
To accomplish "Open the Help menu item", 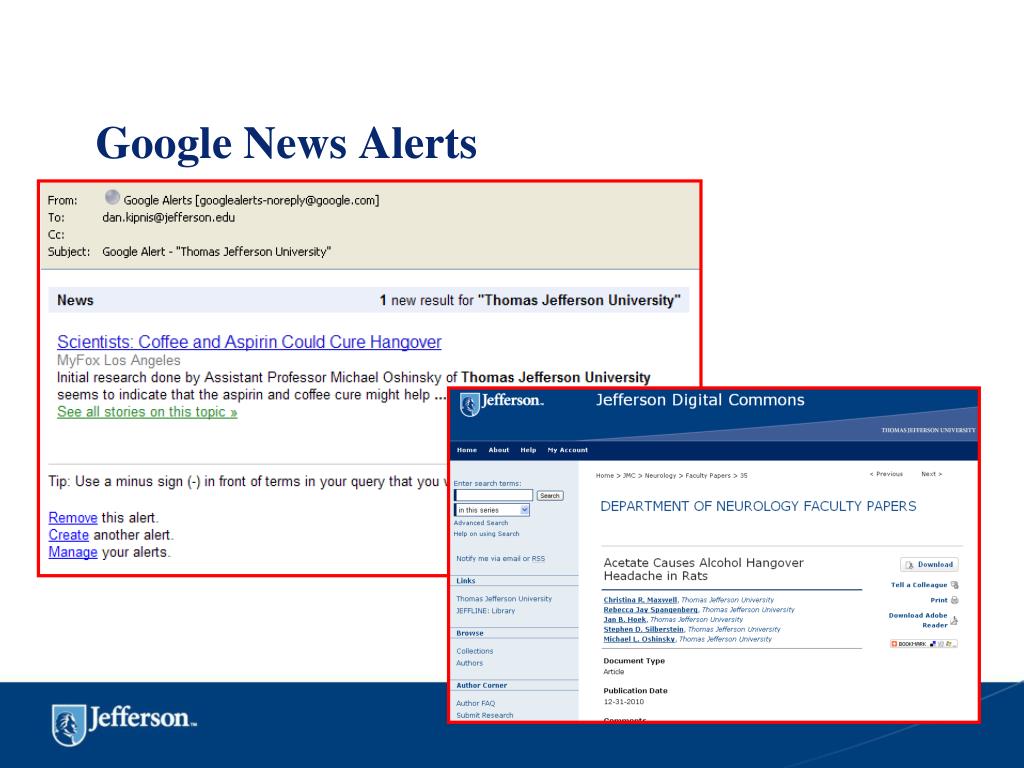I will click(x=528, y=450).
